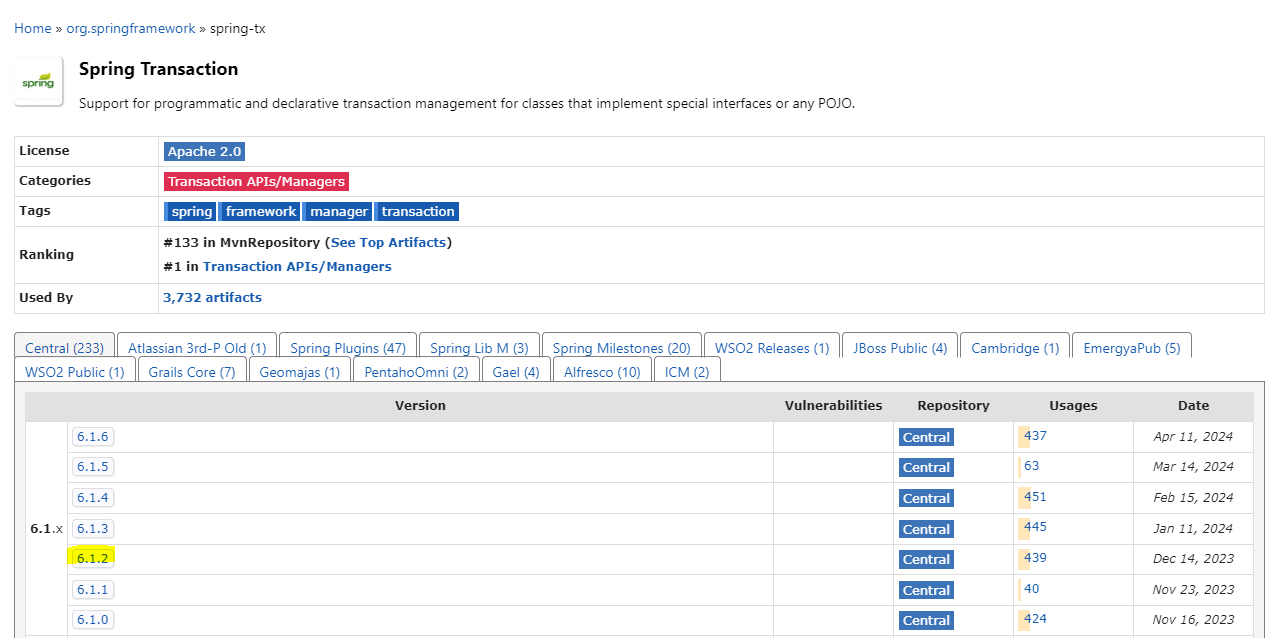1272x638 pixels.
Task: Switch to ICM (2) tab
Action: (x=687, y=372)
